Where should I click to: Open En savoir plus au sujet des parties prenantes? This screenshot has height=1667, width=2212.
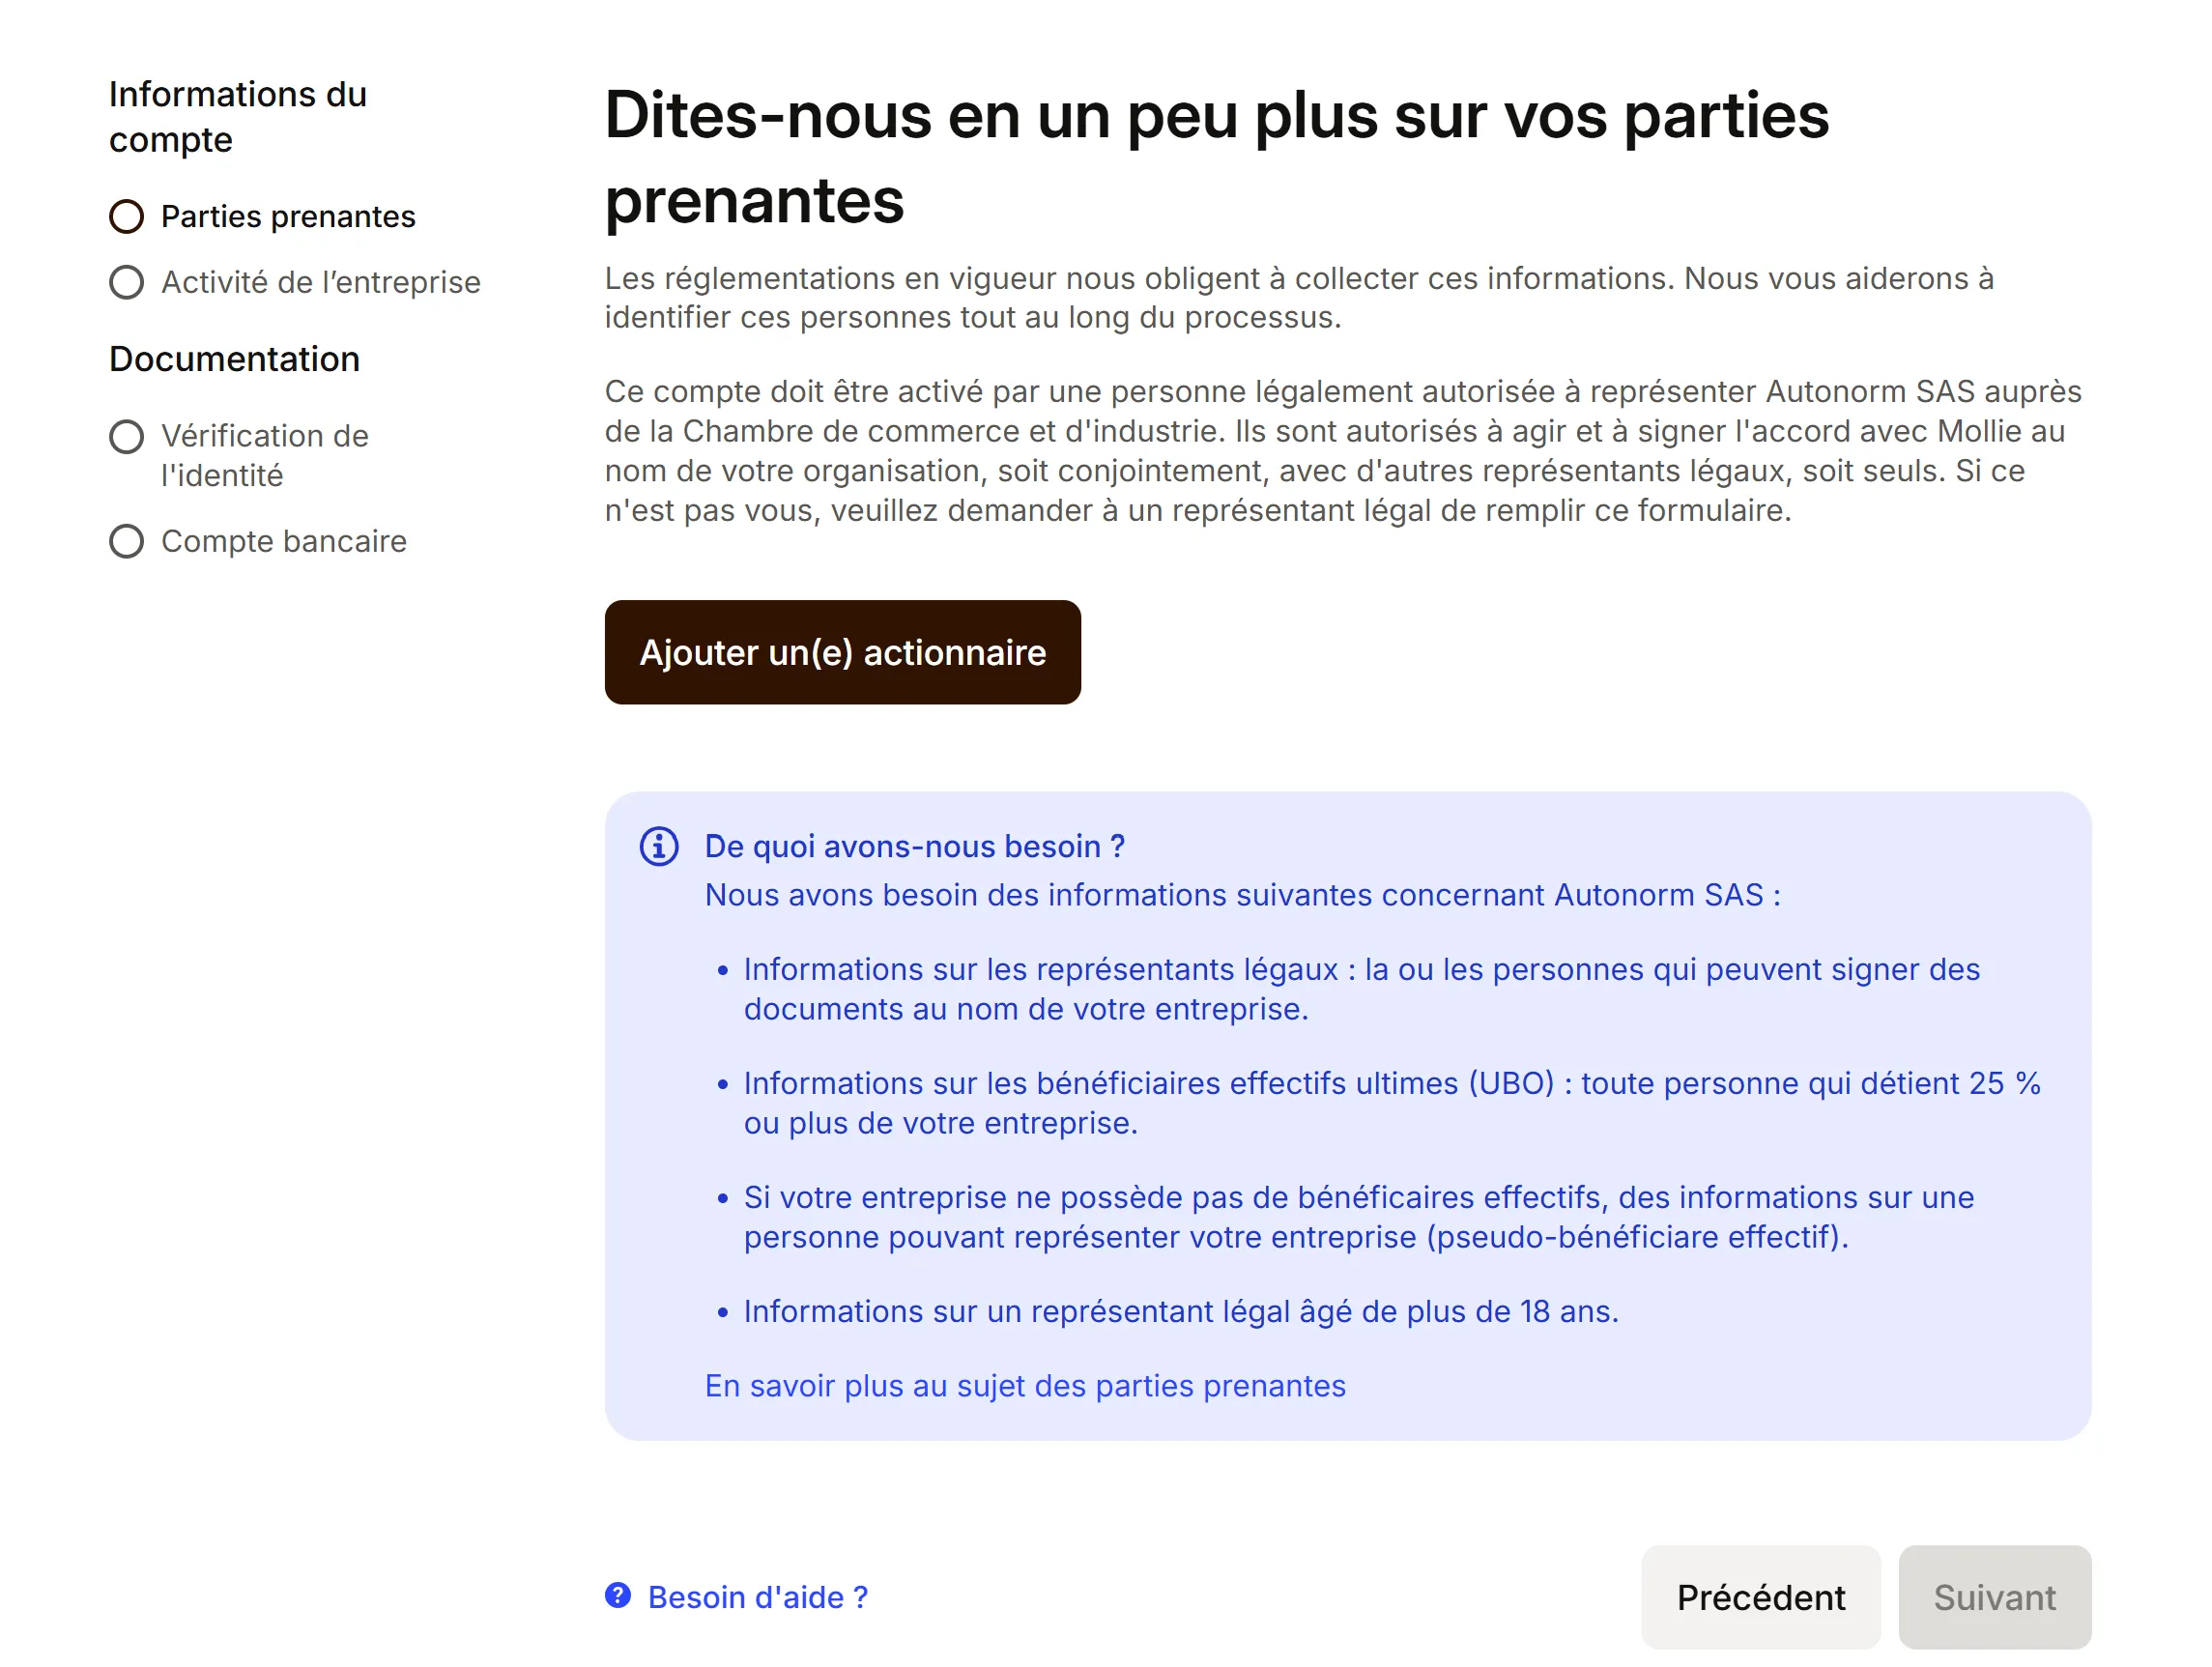tap(1025, 1385)
